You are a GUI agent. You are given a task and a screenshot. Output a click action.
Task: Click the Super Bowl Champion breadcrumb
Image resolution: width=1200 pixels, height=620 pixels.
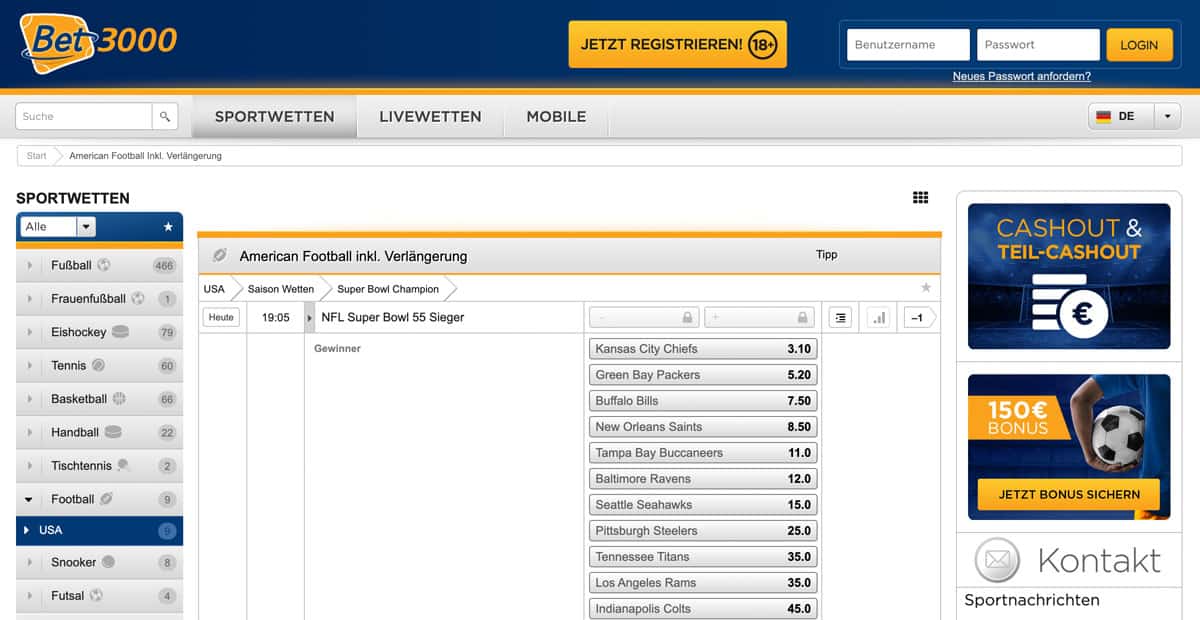(x=388, y=289)
